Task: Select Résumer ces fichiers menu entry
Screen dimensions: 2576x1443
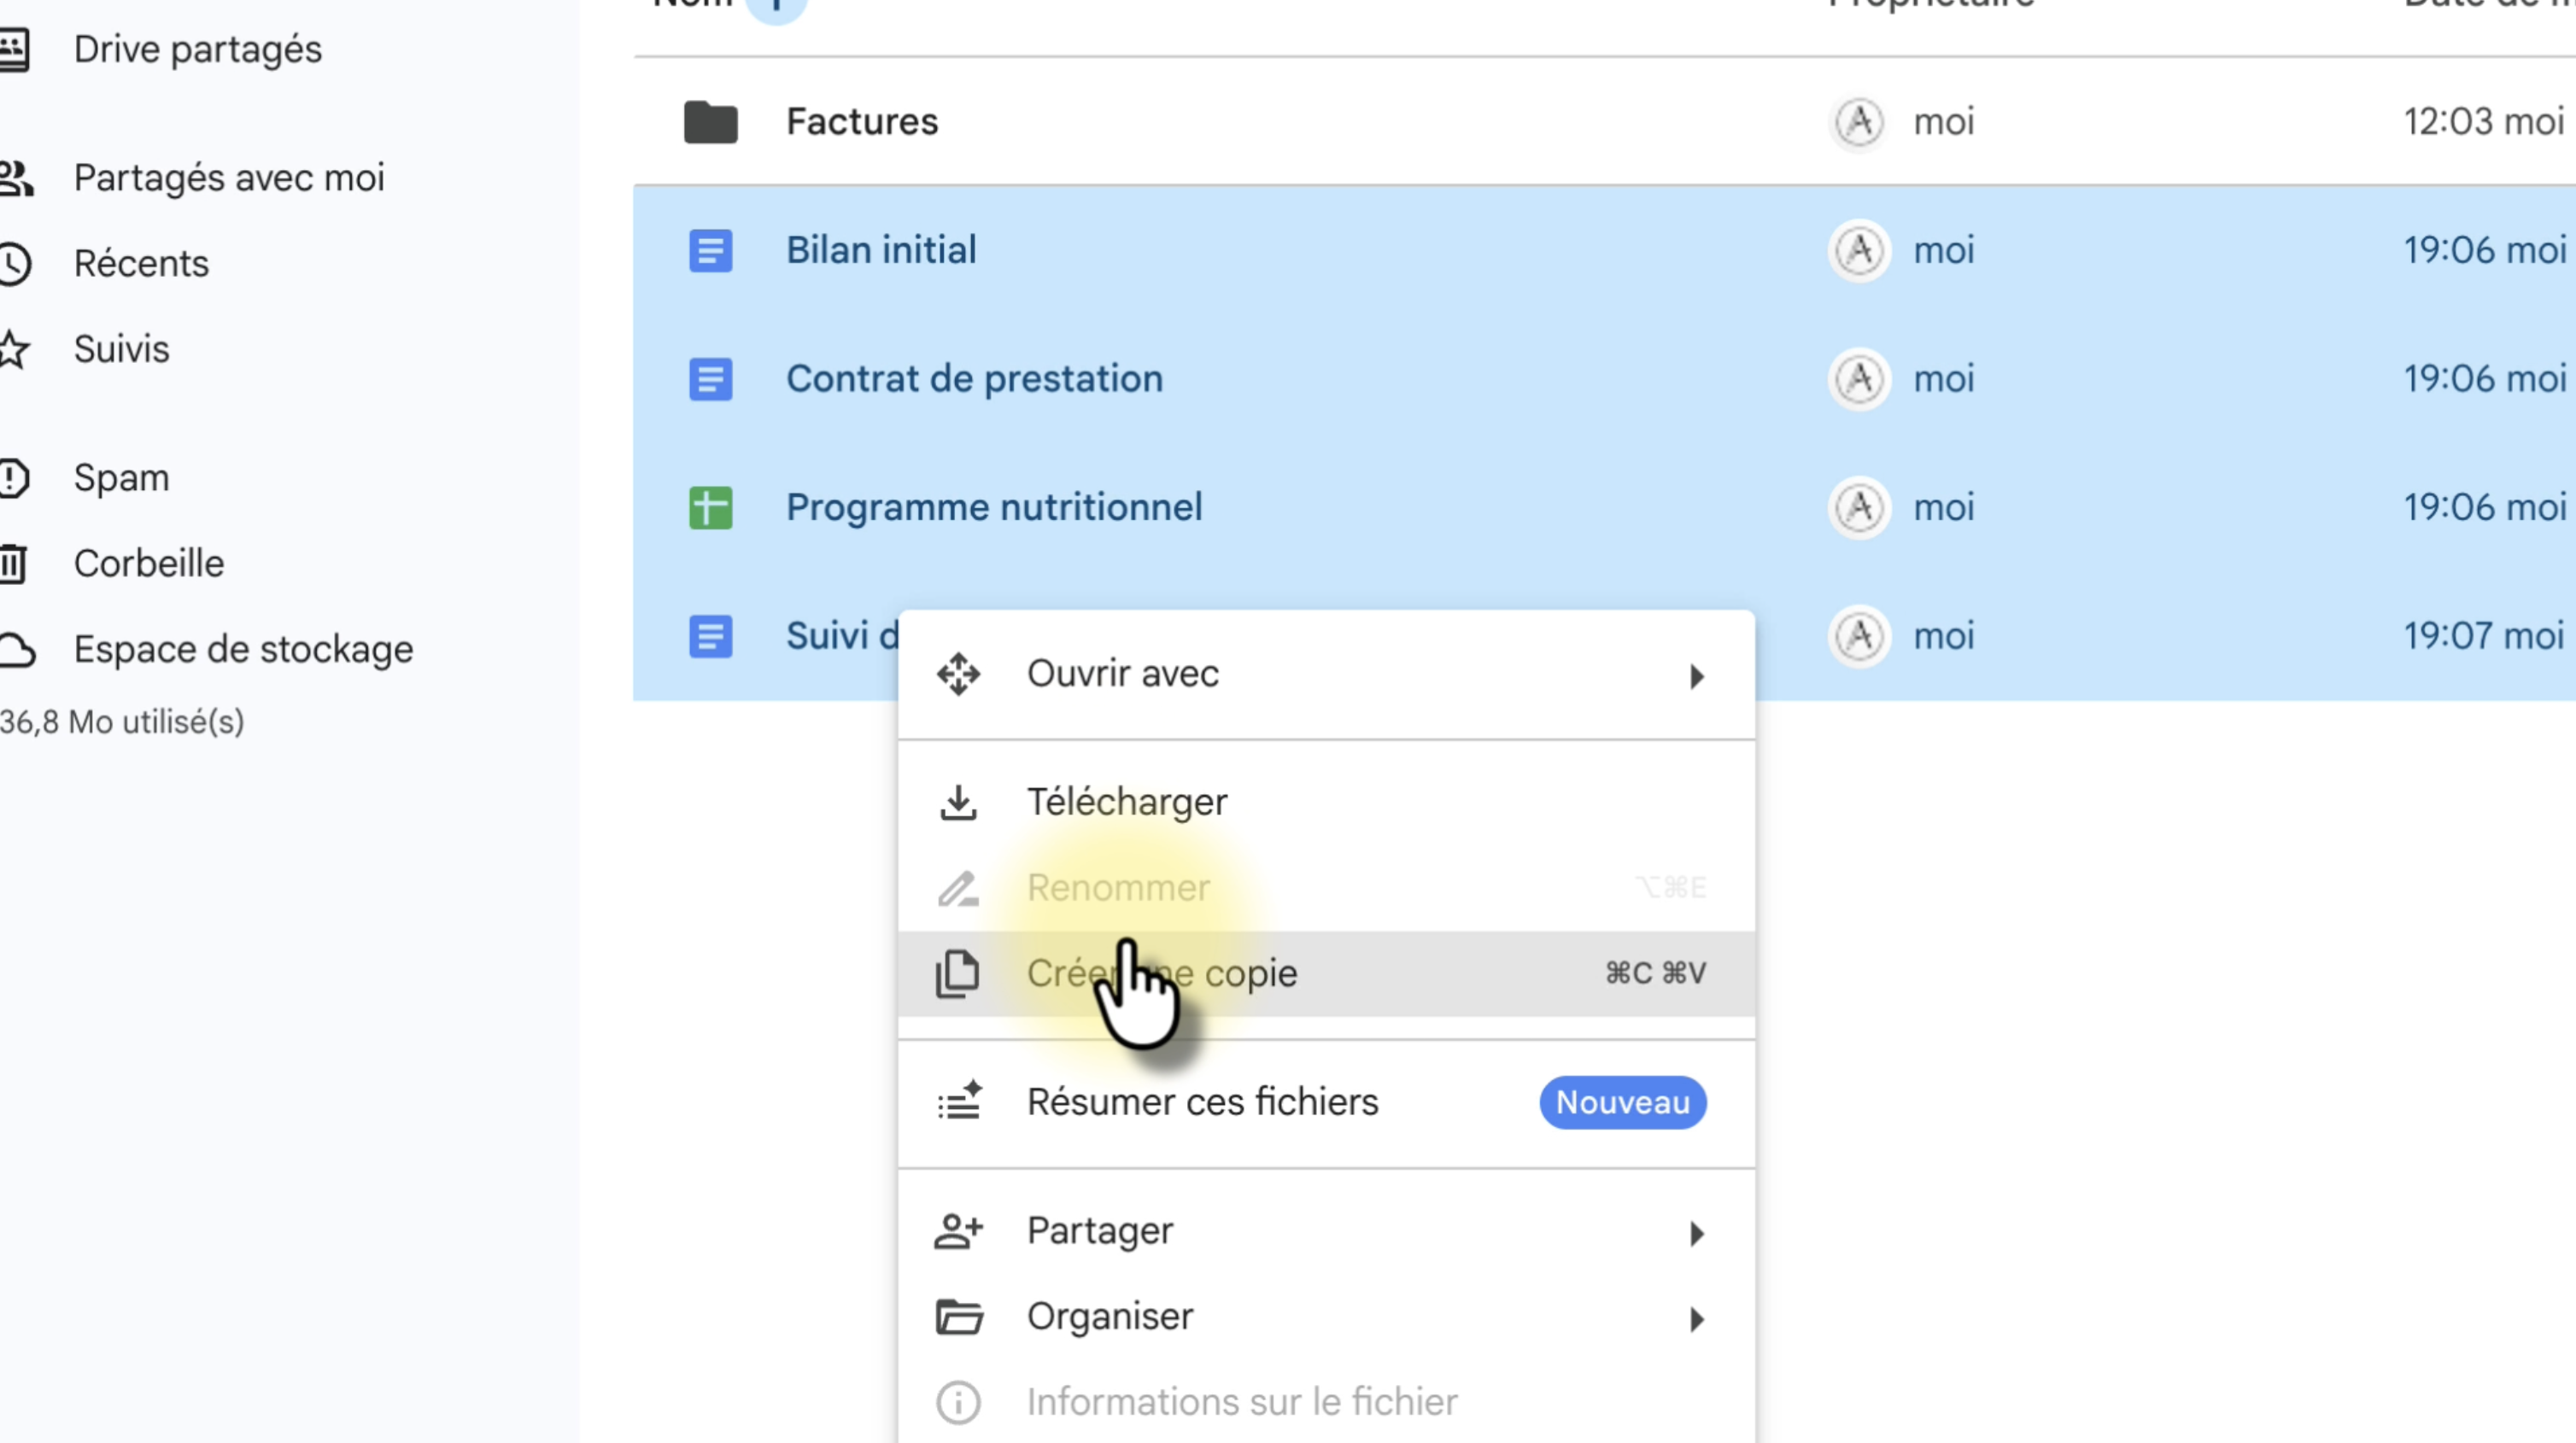Action: pyautogui.click(x=1202, y=1102)
